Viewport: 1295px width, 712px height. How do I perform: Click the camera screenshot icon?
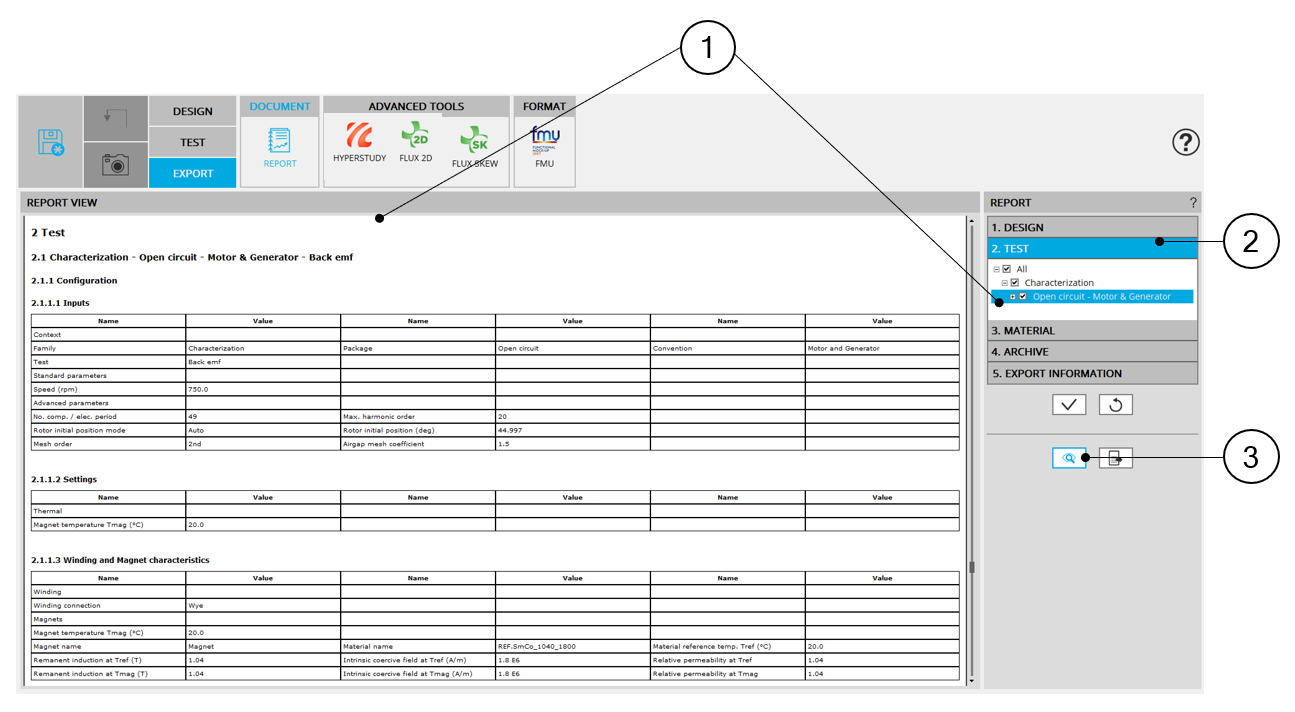(x=115, y=165)
